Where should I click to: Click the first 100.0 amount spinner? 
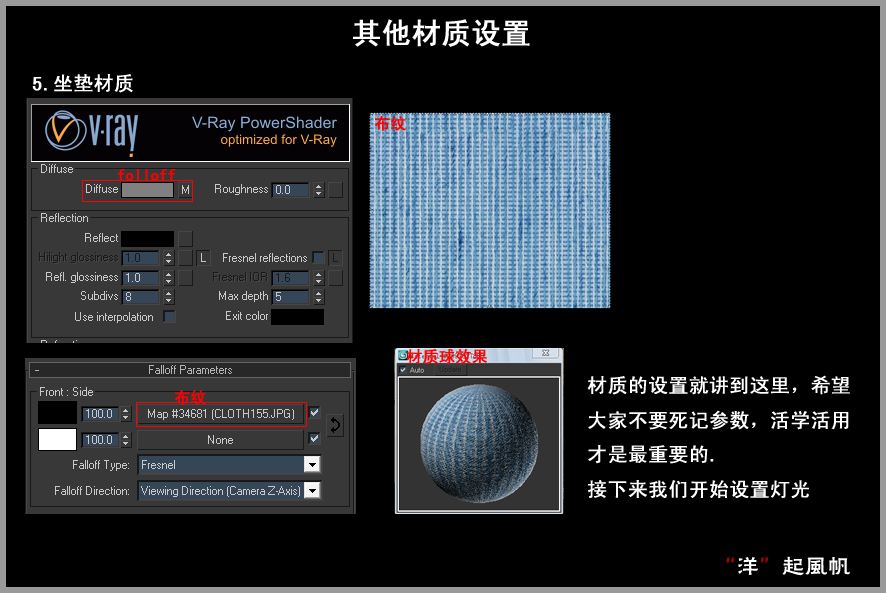click(126, 414)
